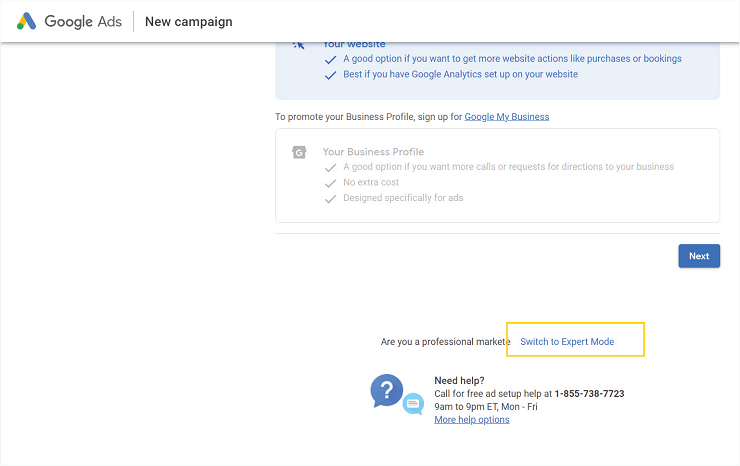
Task: Click the checkmark beside 'Best if you have Google Analytics'
Action: (330, 75)
